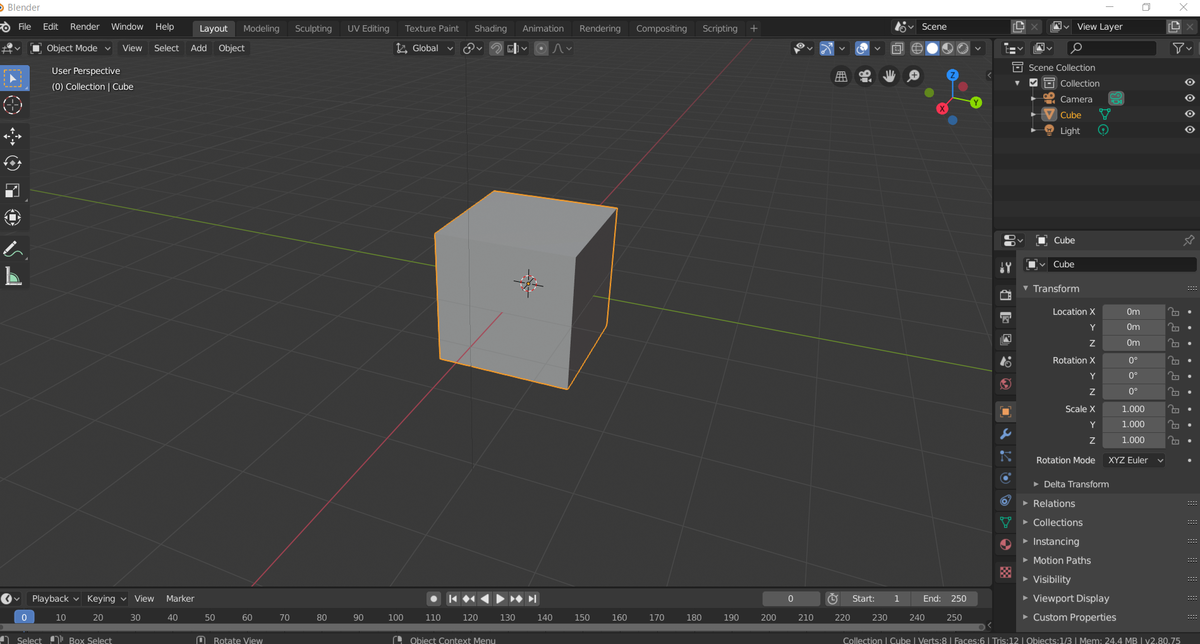Enable auto keying record button
Image resolution: width=1200 pixels, height=644 pixels.
(x=434, y=599)
